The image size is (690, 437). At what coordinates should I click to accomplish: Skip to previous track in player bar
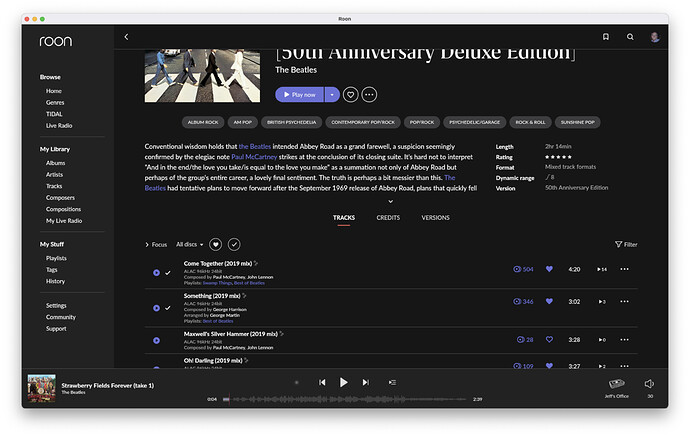click(x=322, y=382)
